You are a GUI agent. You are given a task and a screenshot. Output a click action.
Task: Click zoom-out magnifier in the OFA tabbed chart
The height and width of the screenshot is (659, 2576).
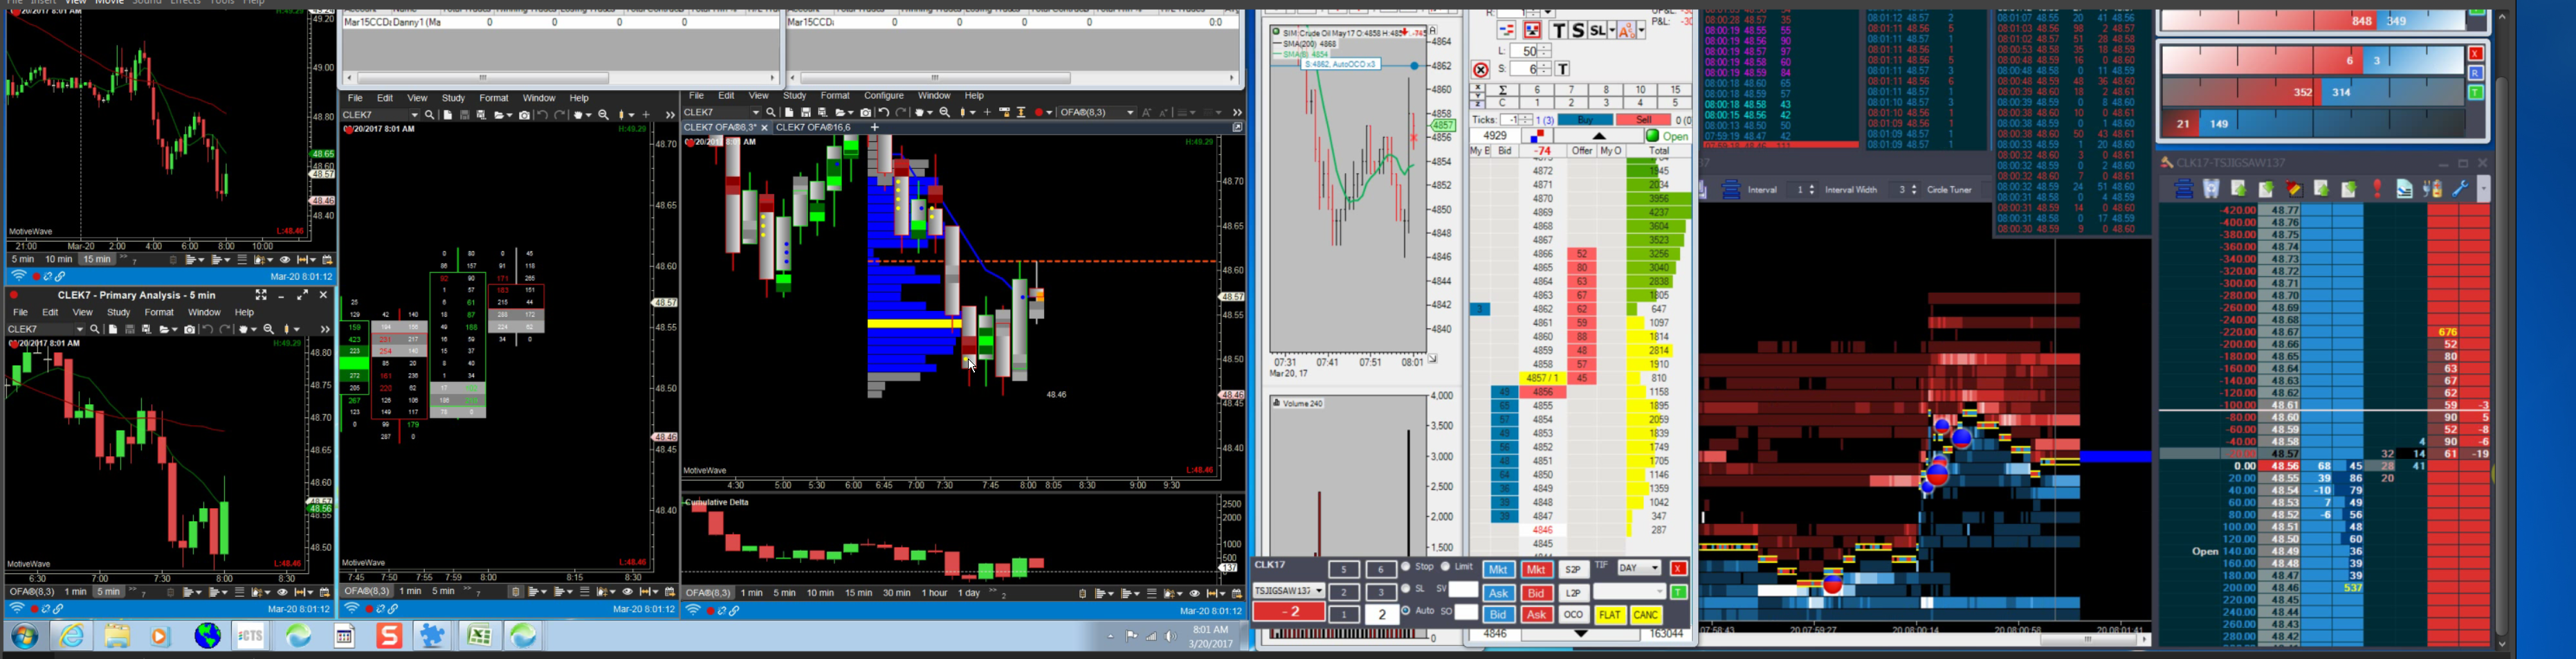click(x=945, y=113)
